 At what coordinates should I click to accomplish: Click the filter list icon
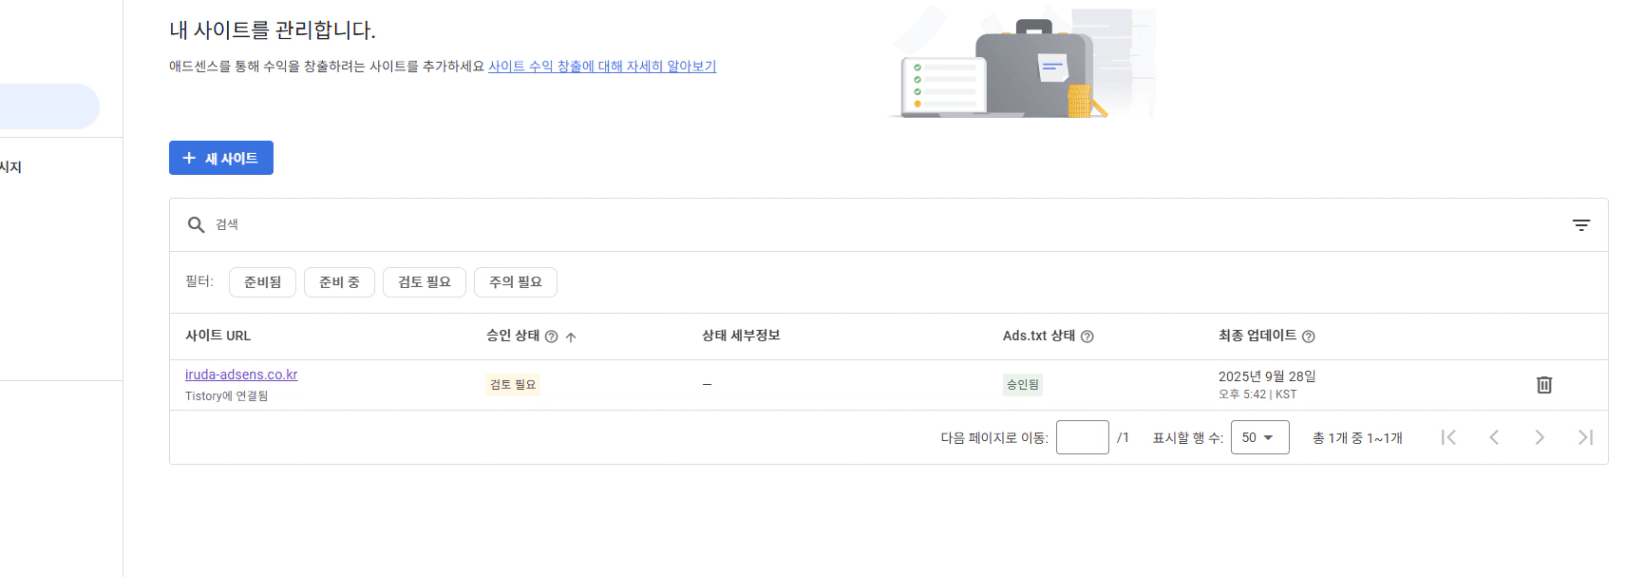click(x=1580, y=225)
